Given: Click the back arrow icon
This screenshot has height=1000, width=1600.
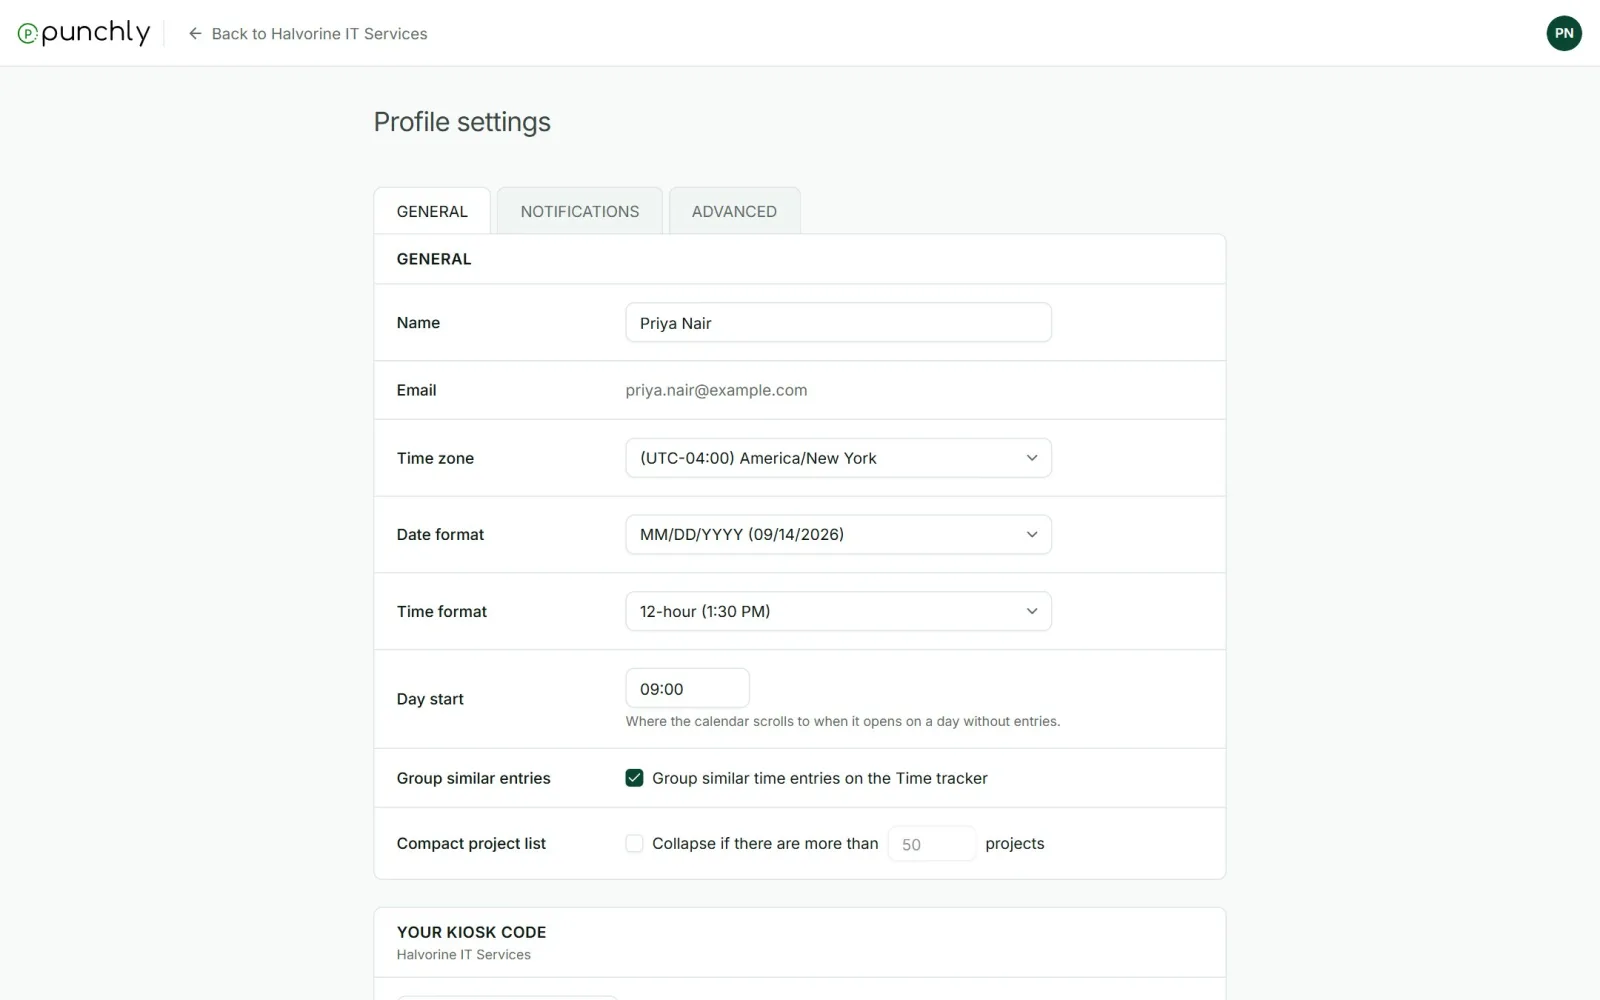Looking at the screenshot, I should tap(195, 33).
